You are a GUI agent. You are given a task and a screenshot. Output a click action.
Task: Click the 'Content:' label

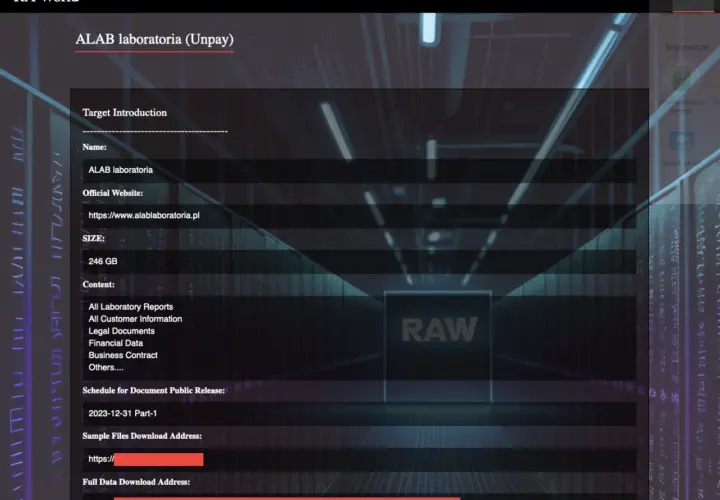click(99, 284)
